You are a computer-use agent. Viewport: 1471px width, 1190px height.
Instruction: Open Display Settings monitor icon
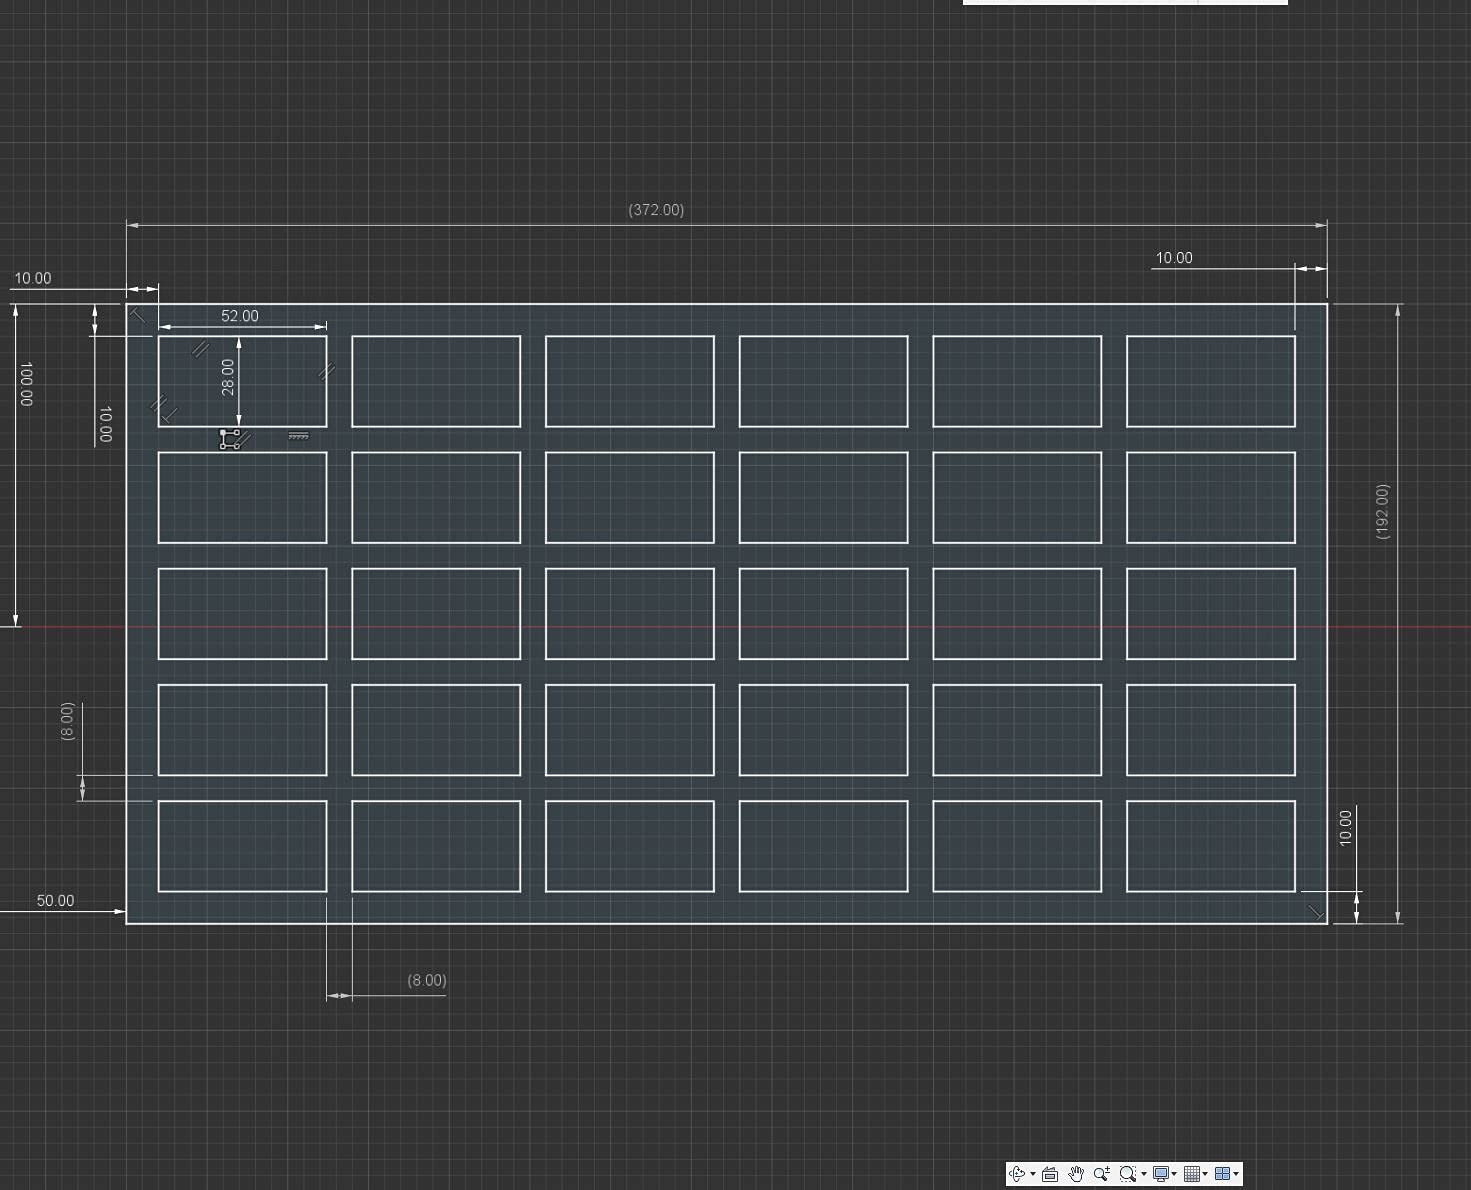pos(1161,1174)
